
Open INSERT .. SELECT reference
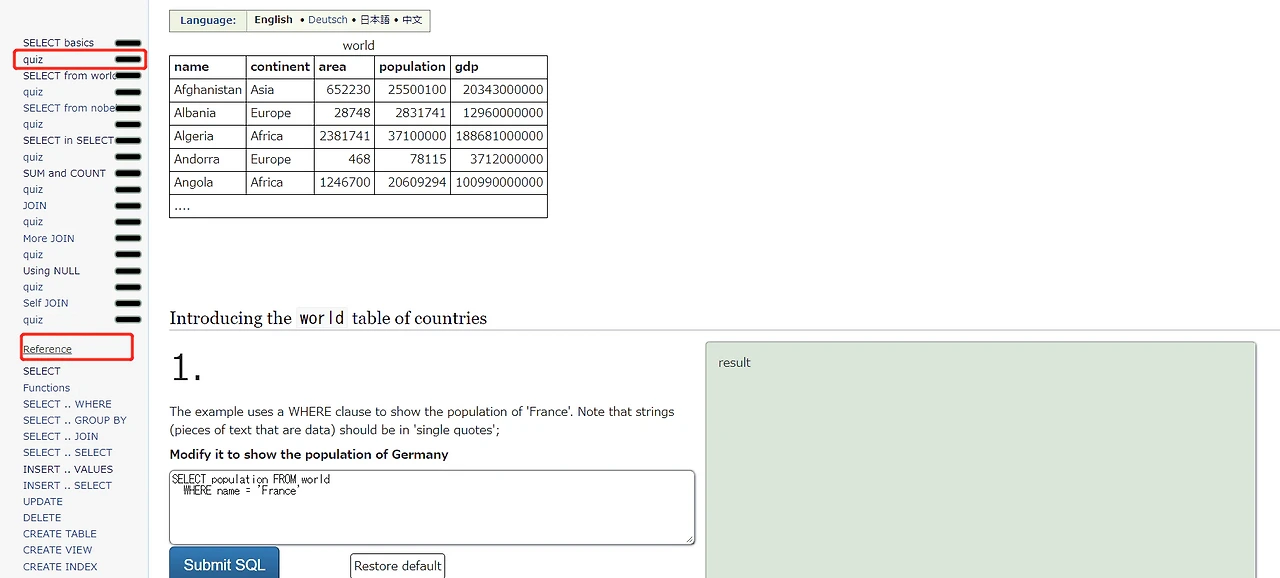tap(67, 485)
